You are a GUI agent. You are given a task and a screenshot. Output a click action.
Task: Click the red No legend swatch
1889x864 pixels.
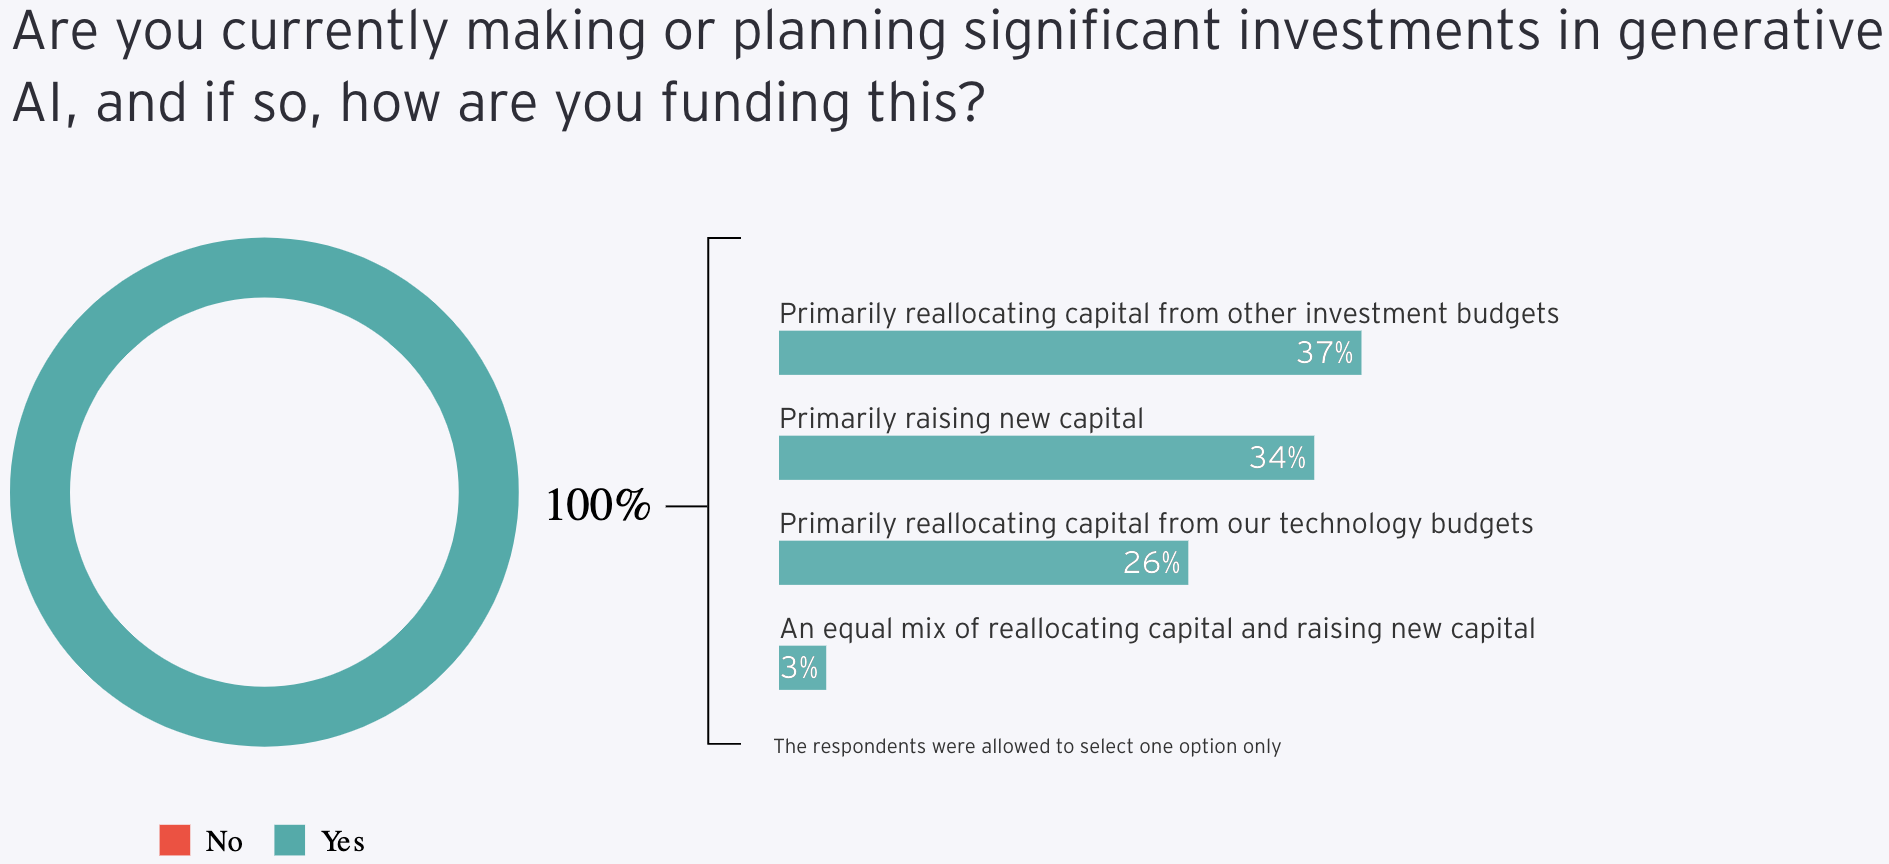click(174, 840)
